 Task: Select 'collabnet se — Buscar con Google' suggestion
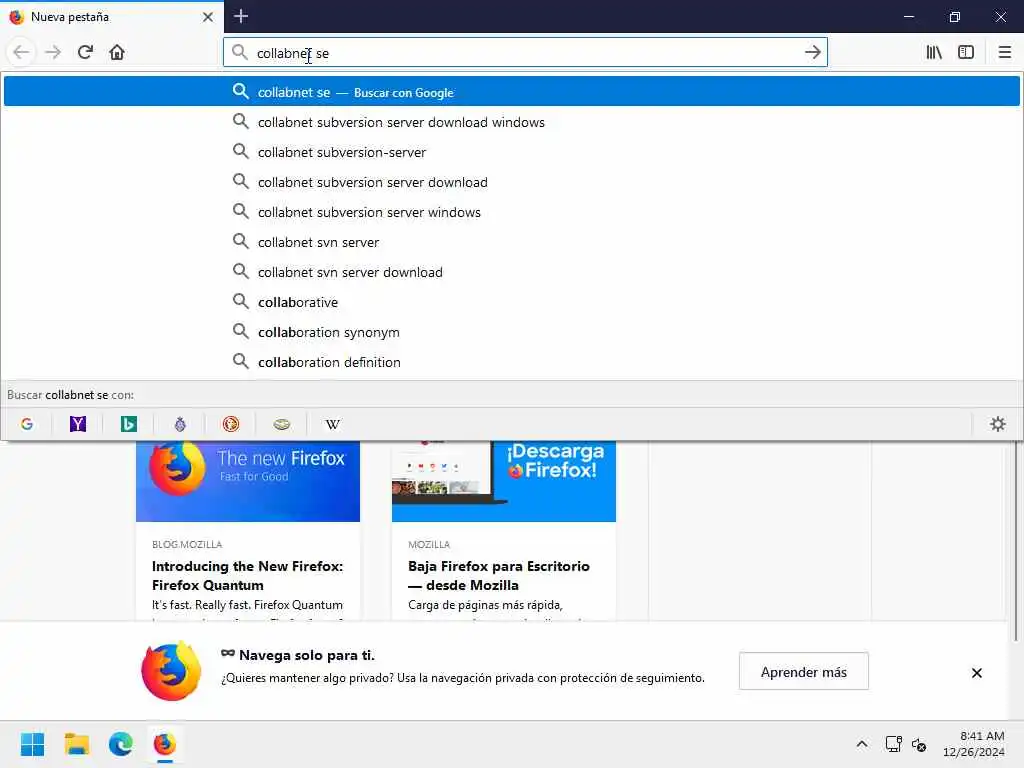click(511, 91)
